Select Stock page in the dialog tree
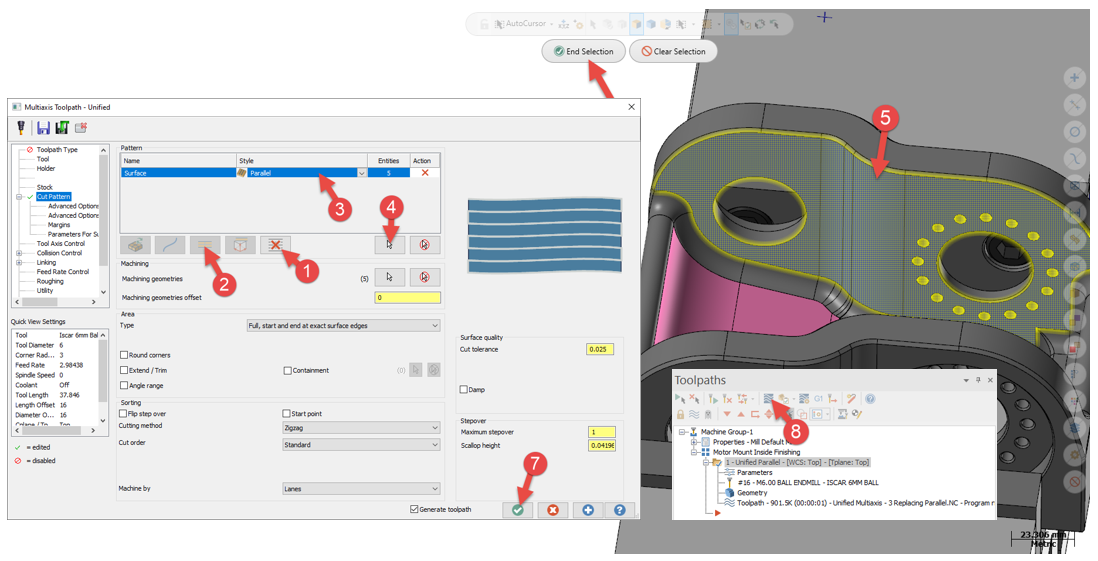 (x=45, y=187)
